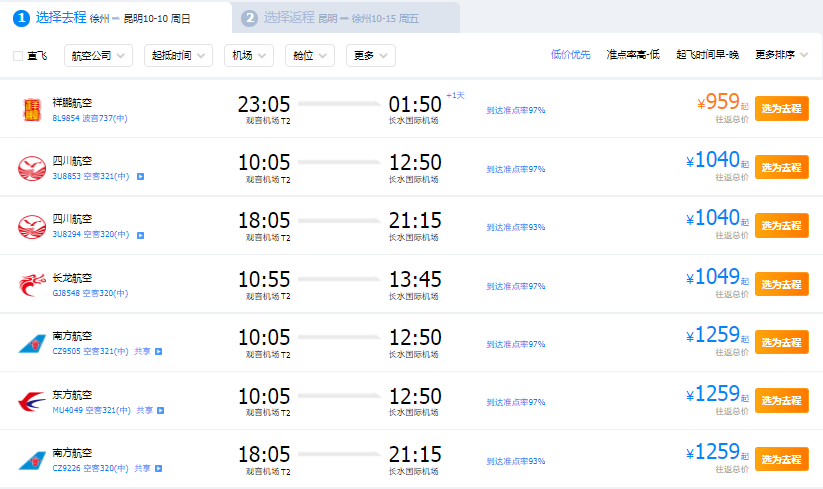Click the 南方航空 logo for flight CZ9226
The height and width of the screenshot is (489, 823).
[32, 460]
